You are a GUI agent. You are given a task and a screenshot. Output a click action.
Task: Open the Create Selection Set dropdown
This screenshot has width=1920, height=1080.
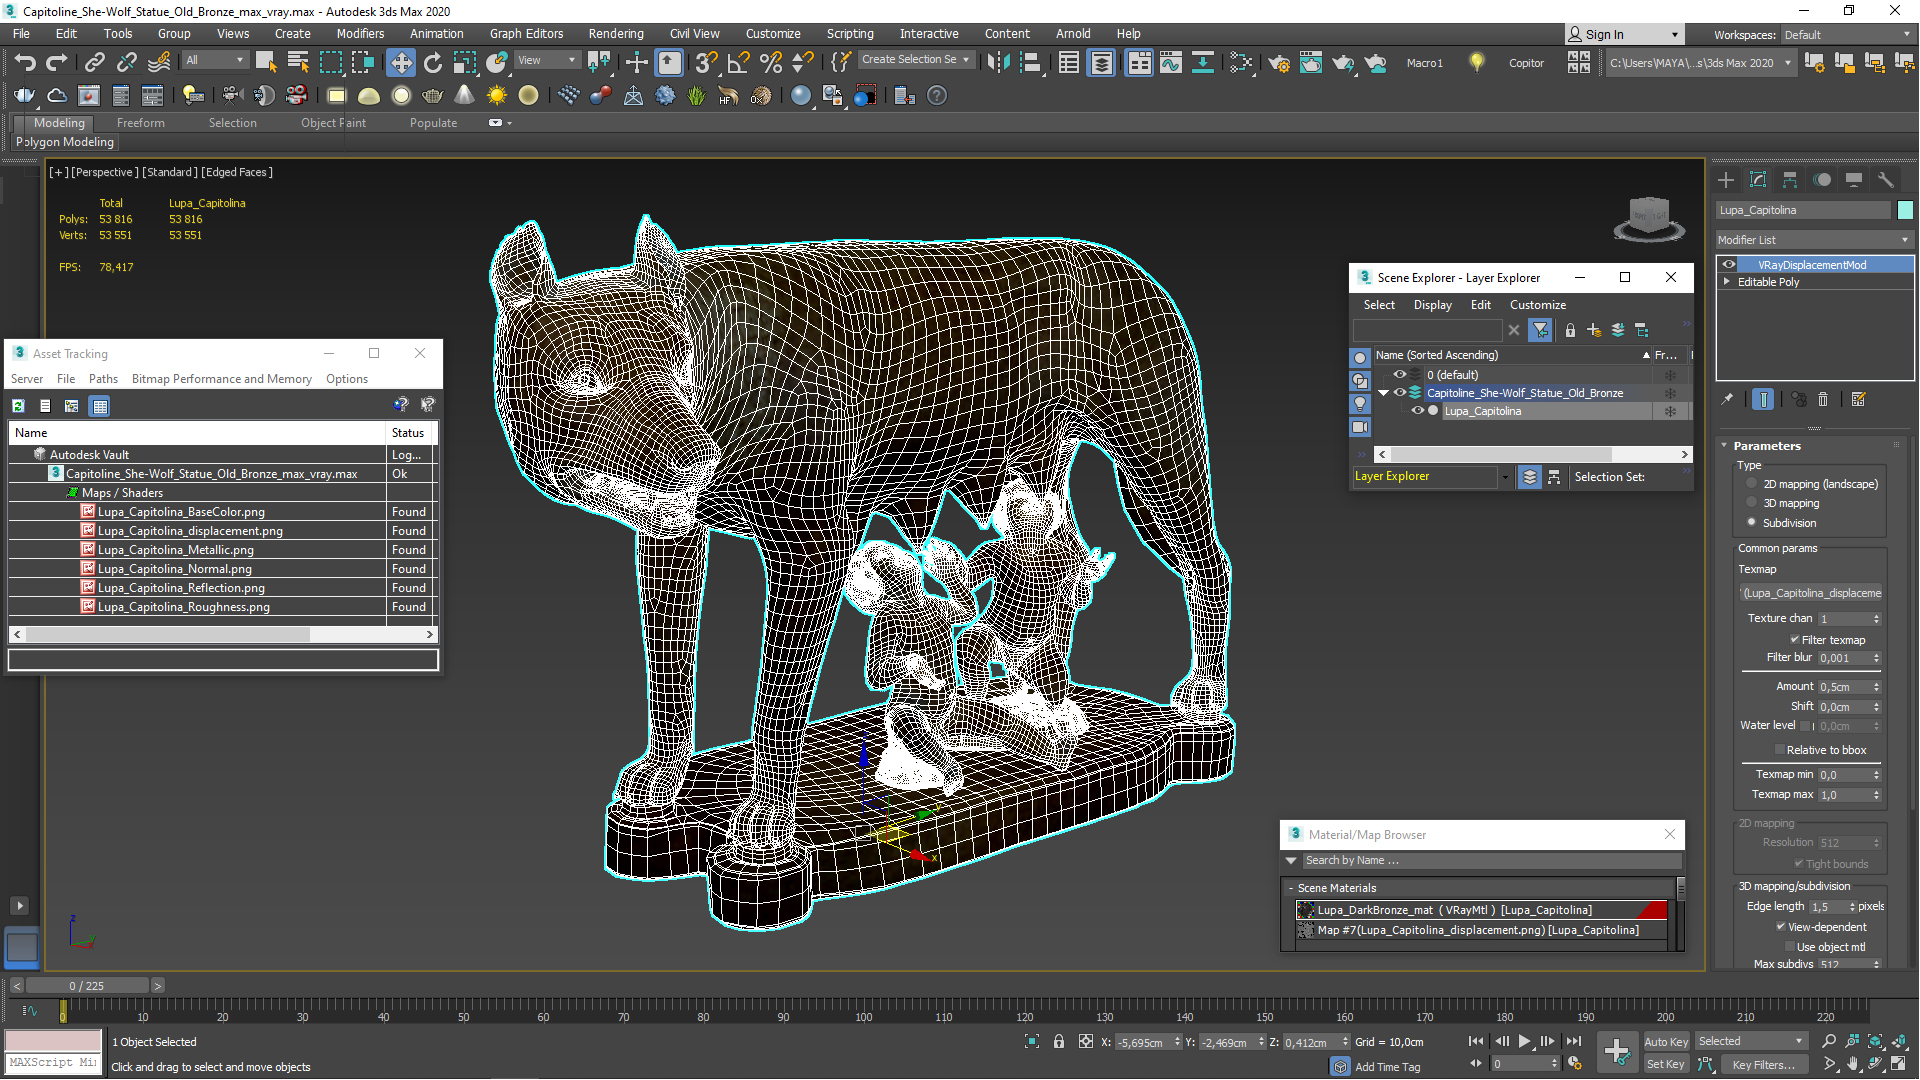(916, 60)
